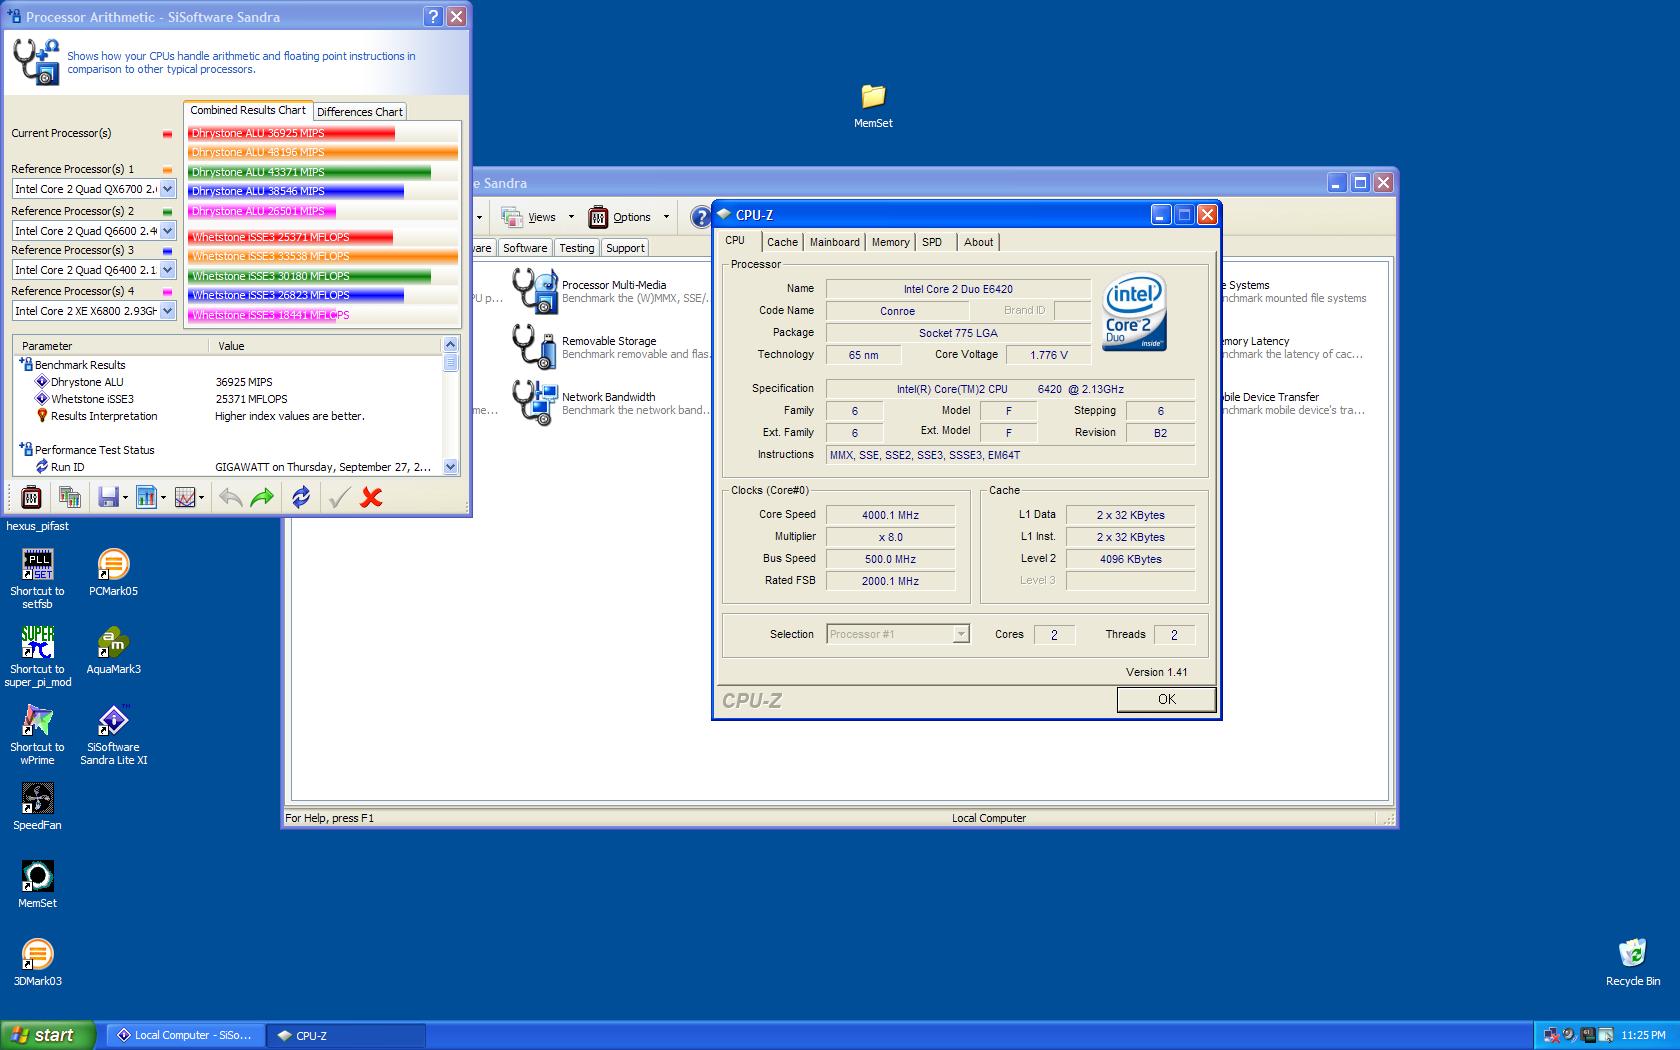Open the Memory tab in CPU-Z
1680x1050 pixels.
(x=890, y=242)
